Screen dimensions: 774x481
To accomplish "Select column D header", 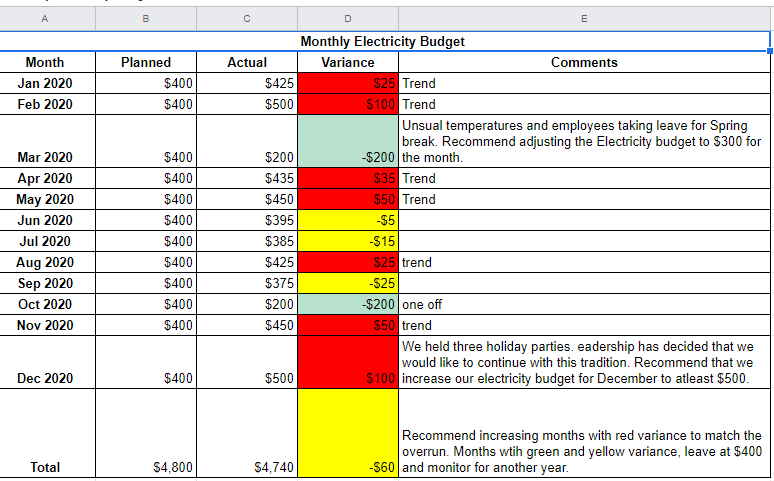I will point(348,19).
